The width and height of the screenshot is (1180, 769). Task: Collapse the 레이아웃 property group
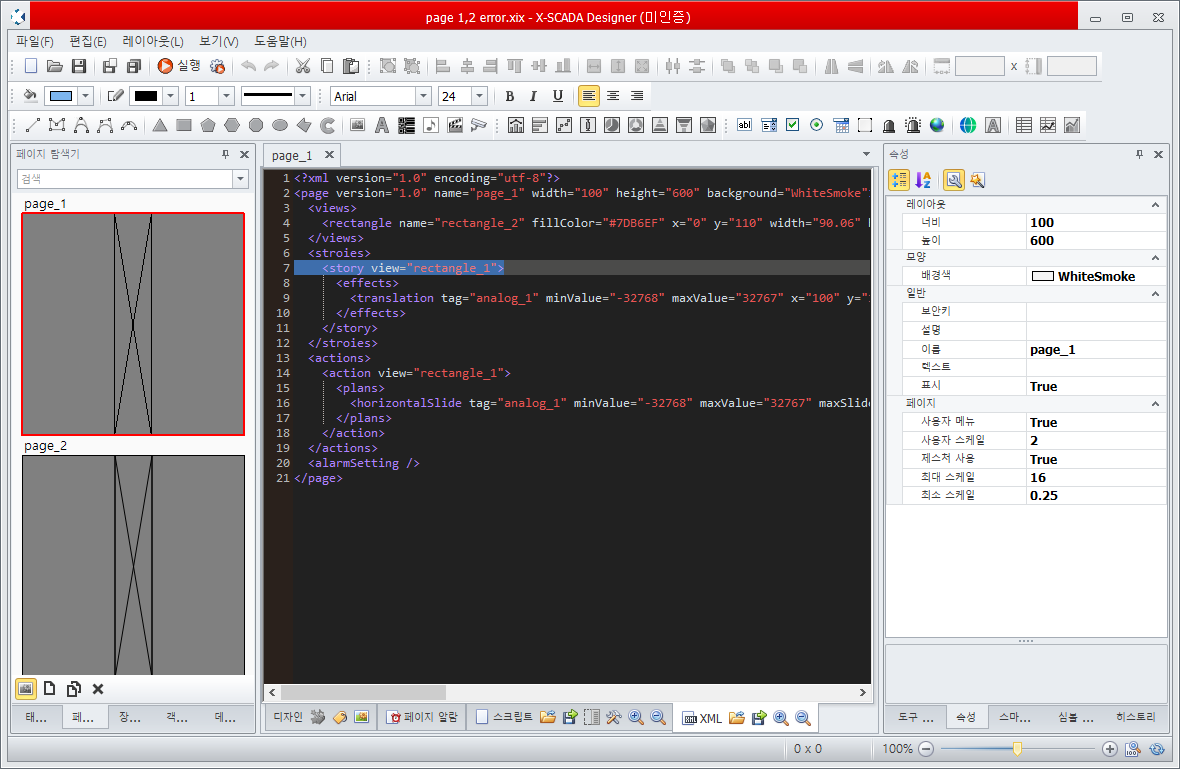coord(1155,205)
